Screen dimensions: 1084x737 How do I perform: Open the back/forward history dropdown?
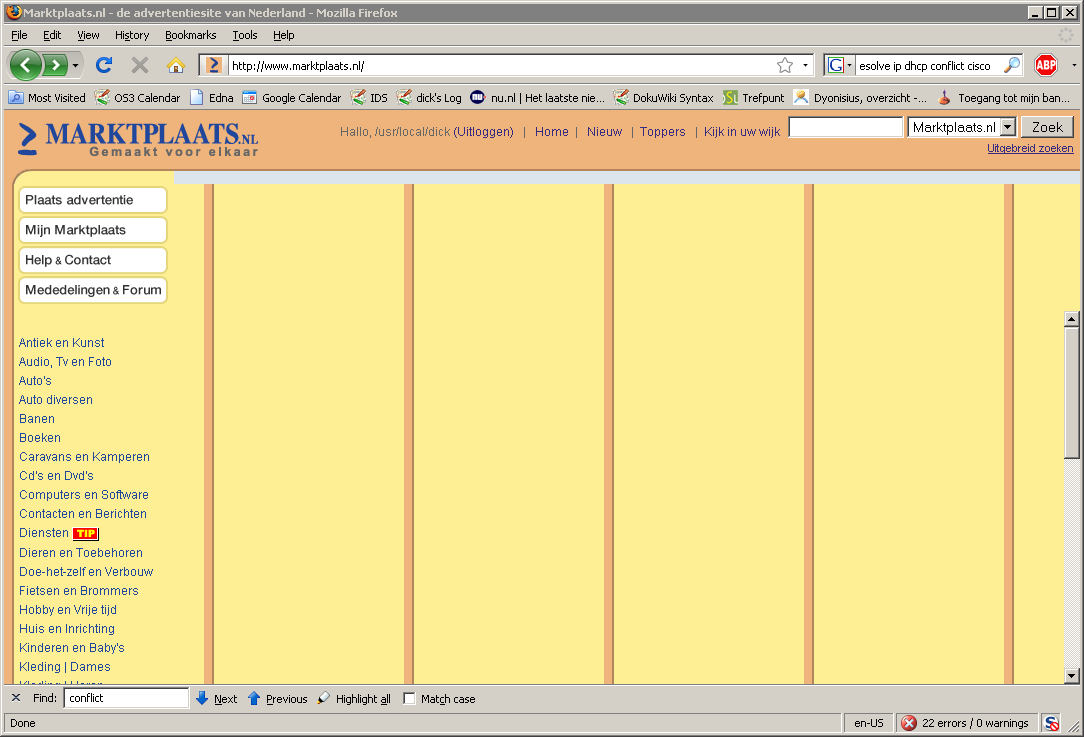75,66
